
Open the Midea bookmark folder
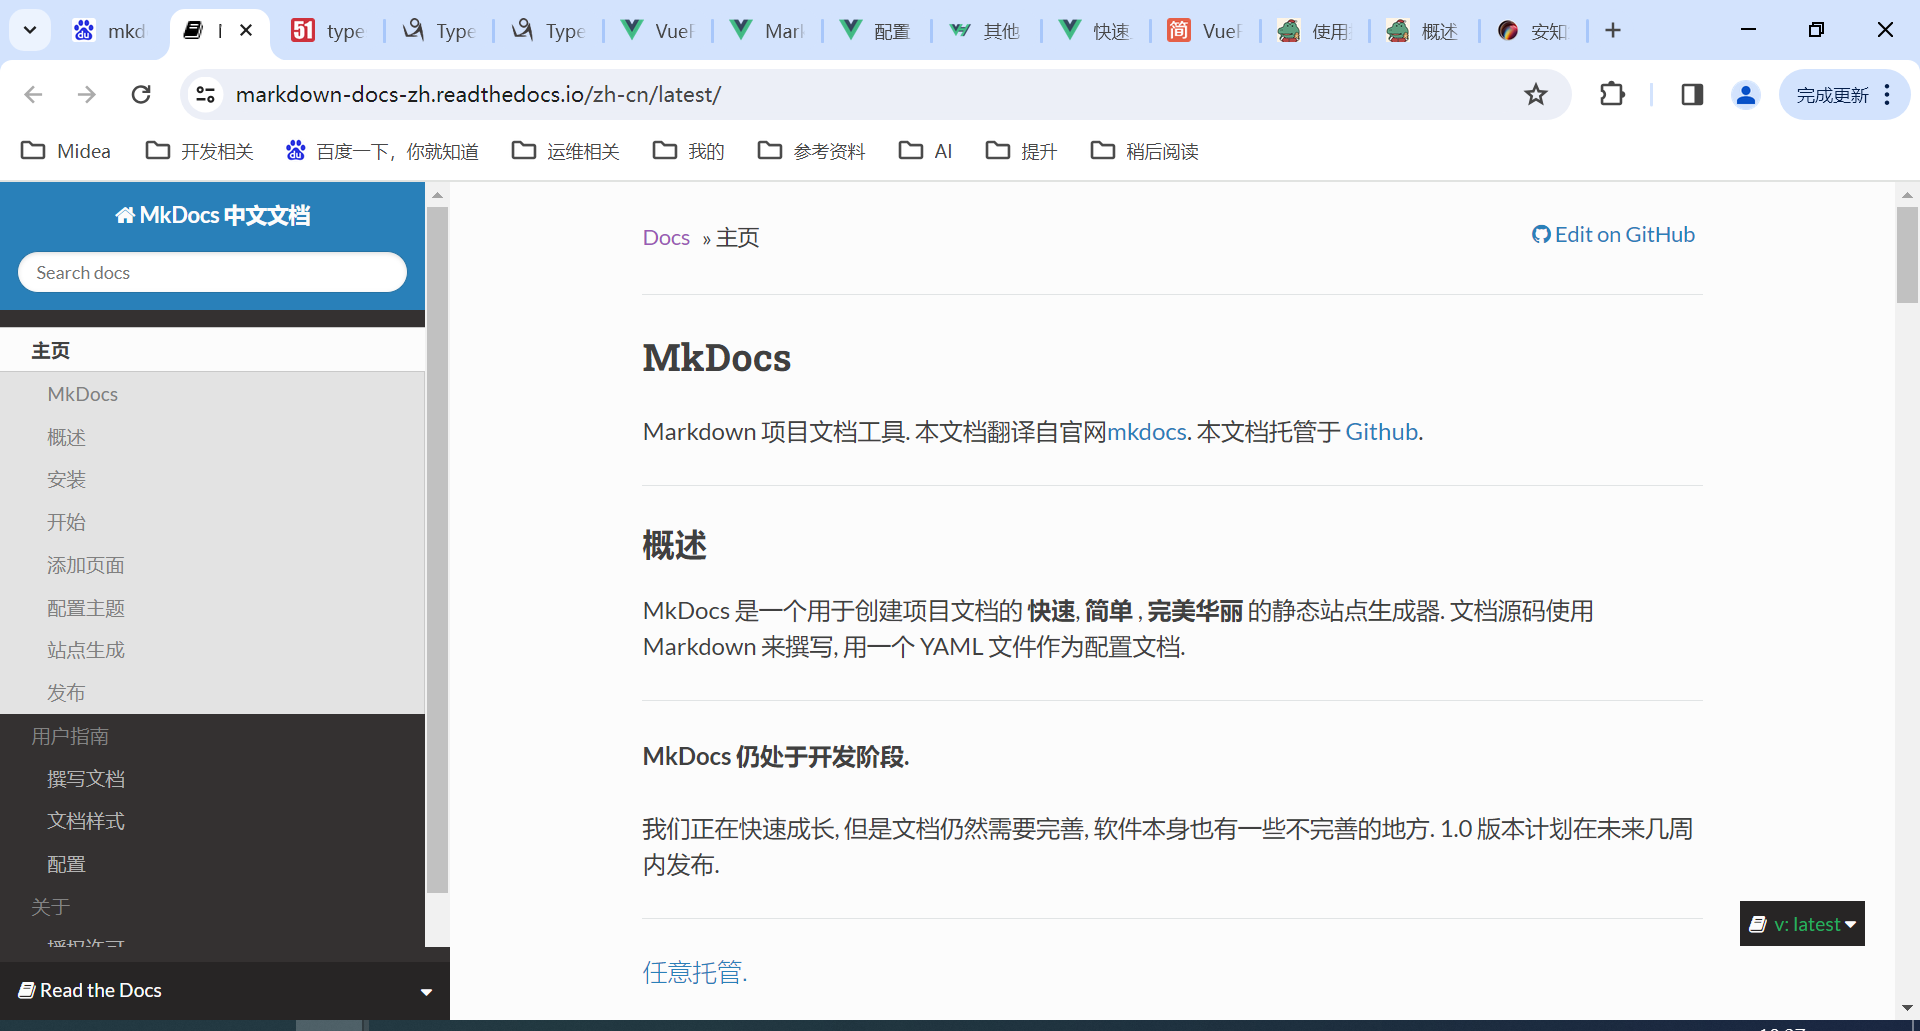(x=66, y=151)
